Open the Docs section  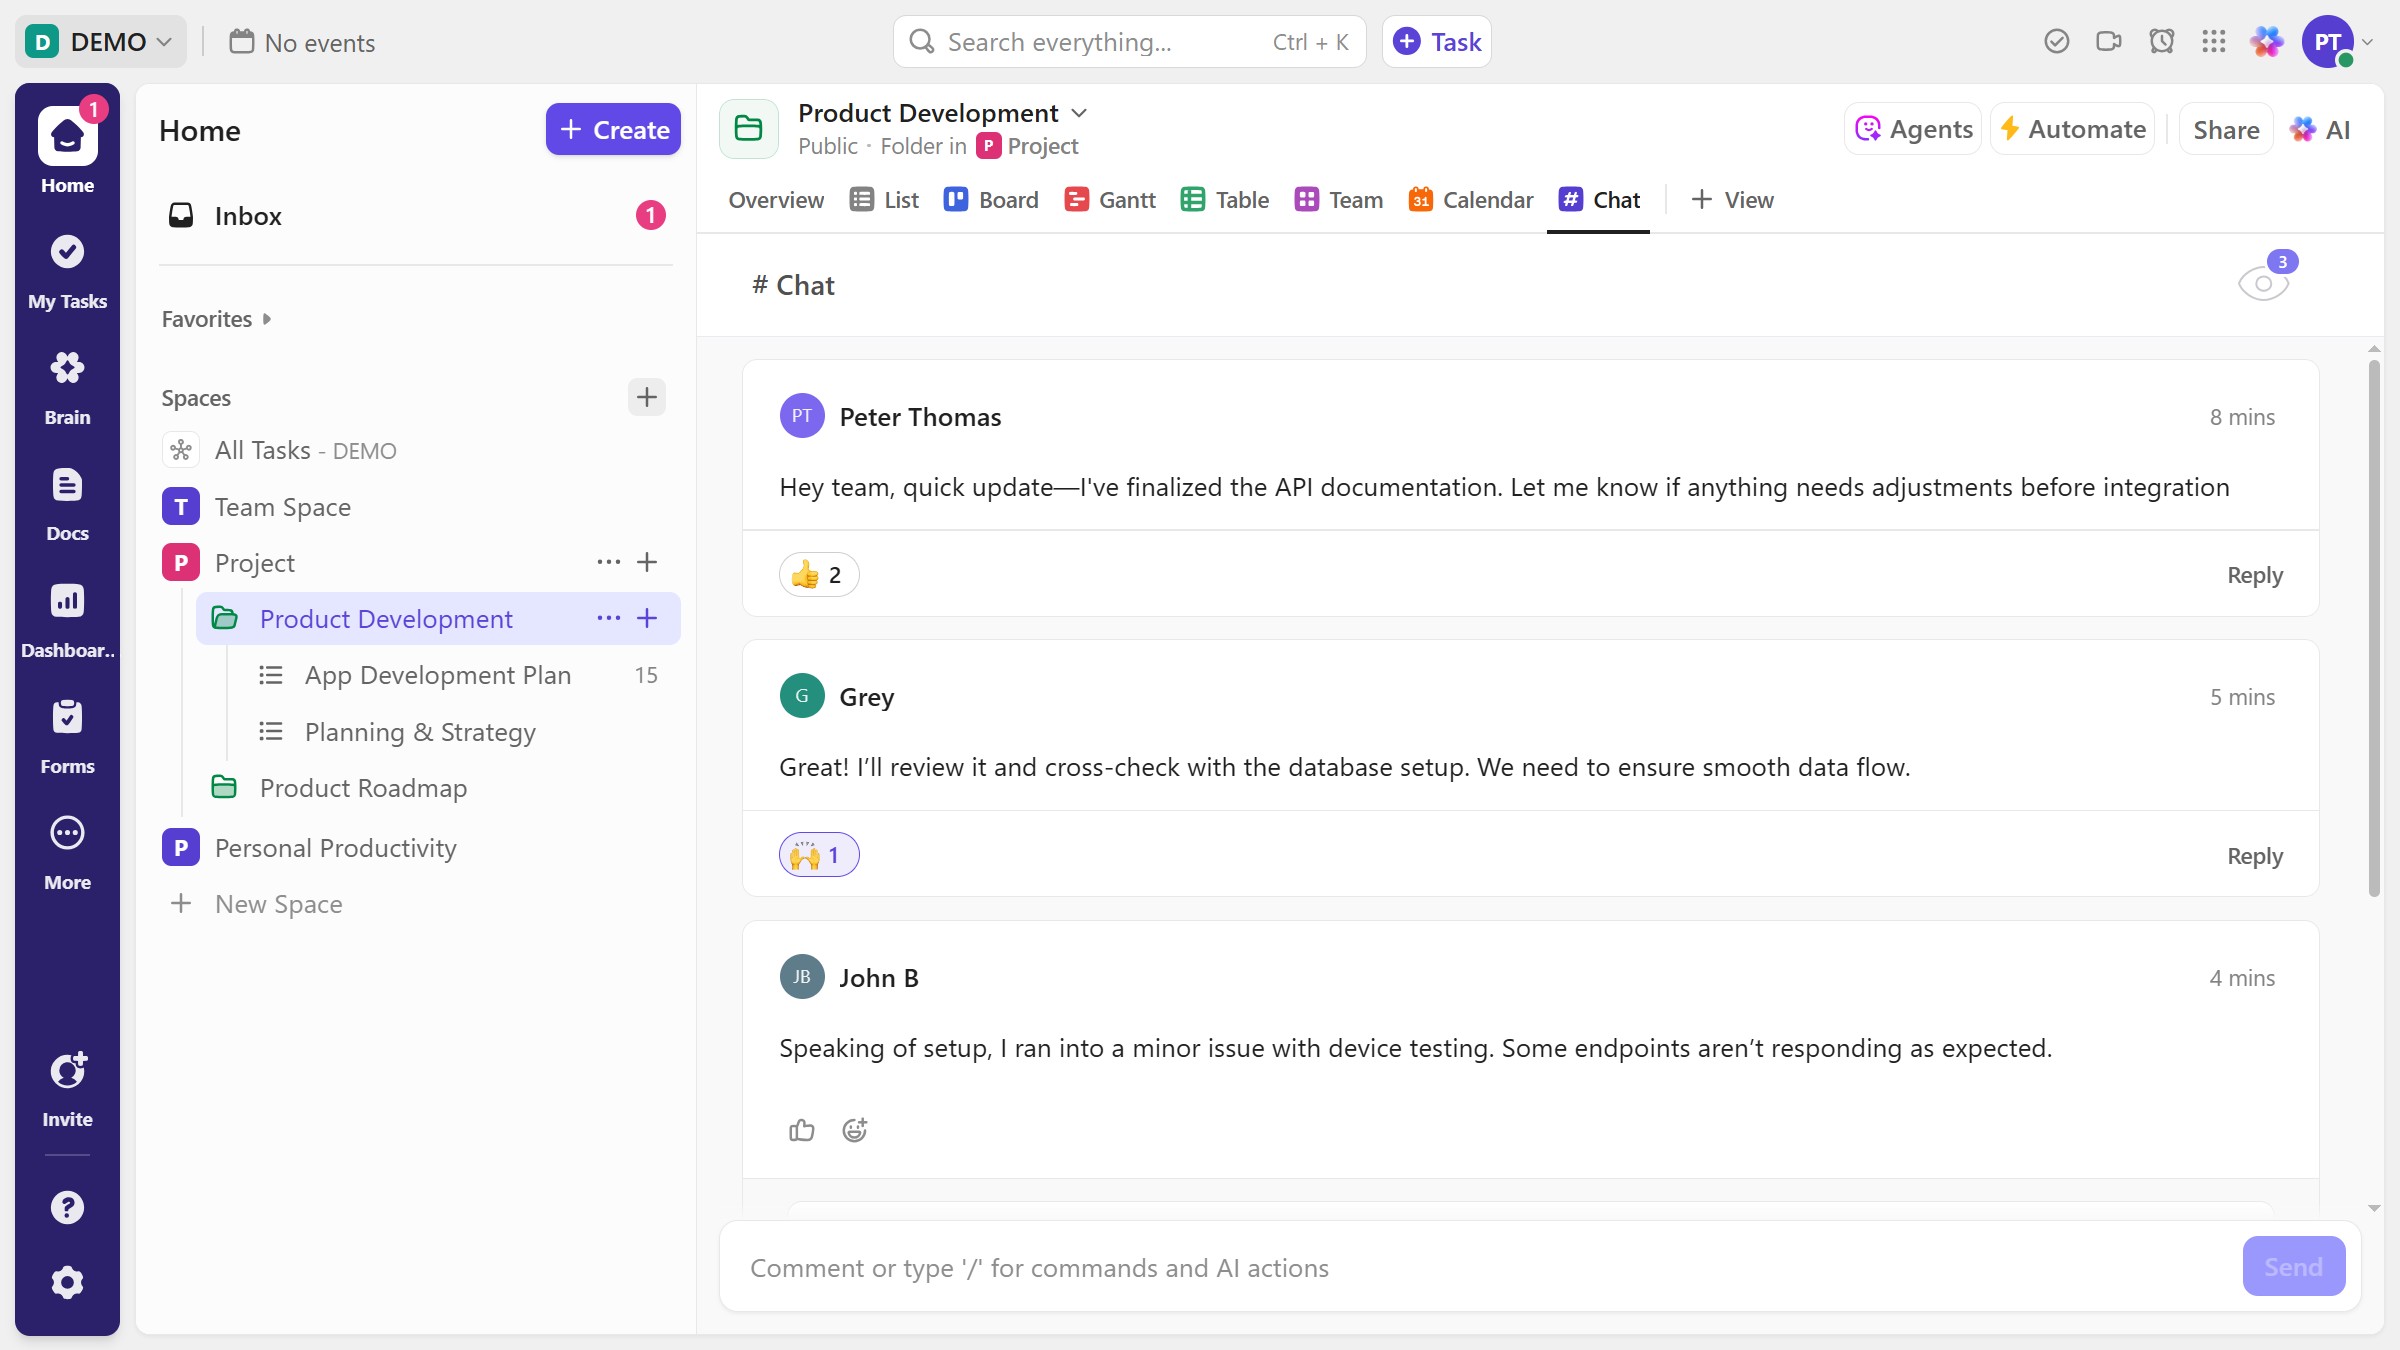tap(66, 500)
